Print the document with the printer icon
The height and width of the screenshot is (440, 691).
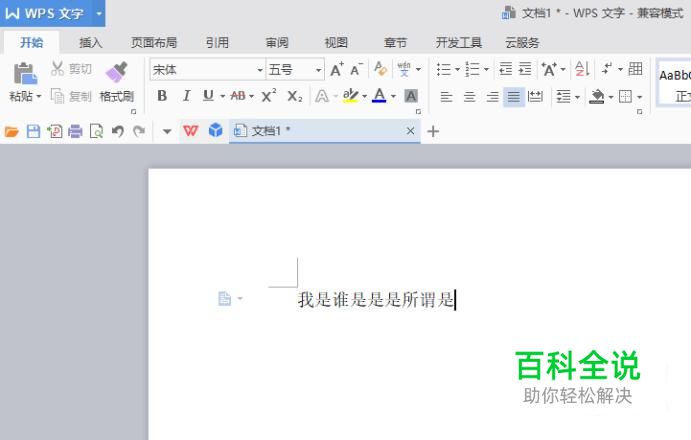pyautogui.click(x=75, y=131)
